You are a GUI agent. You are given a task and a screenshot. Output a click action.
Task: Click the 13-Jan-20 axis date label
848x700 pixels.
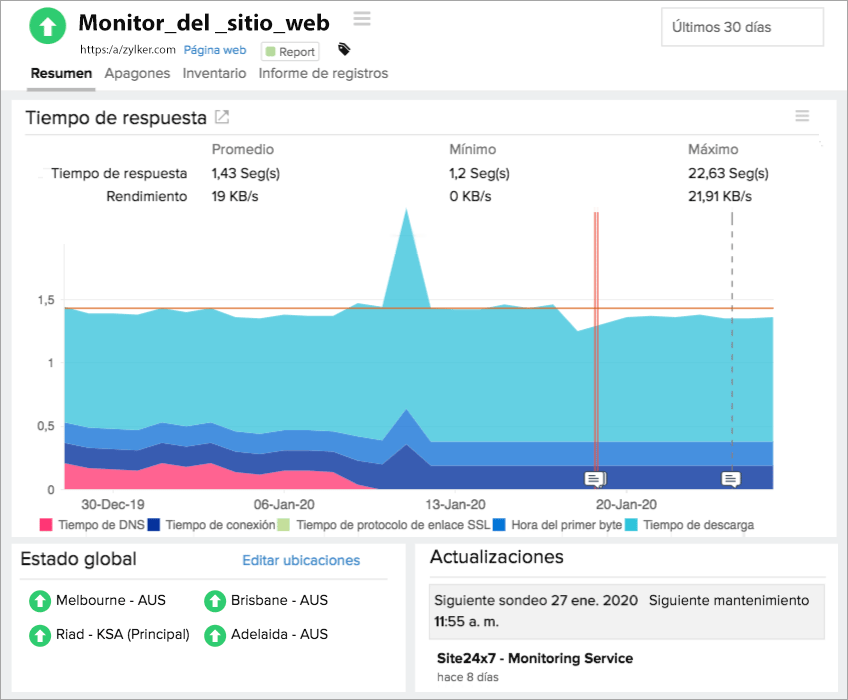tap(455, 505)
